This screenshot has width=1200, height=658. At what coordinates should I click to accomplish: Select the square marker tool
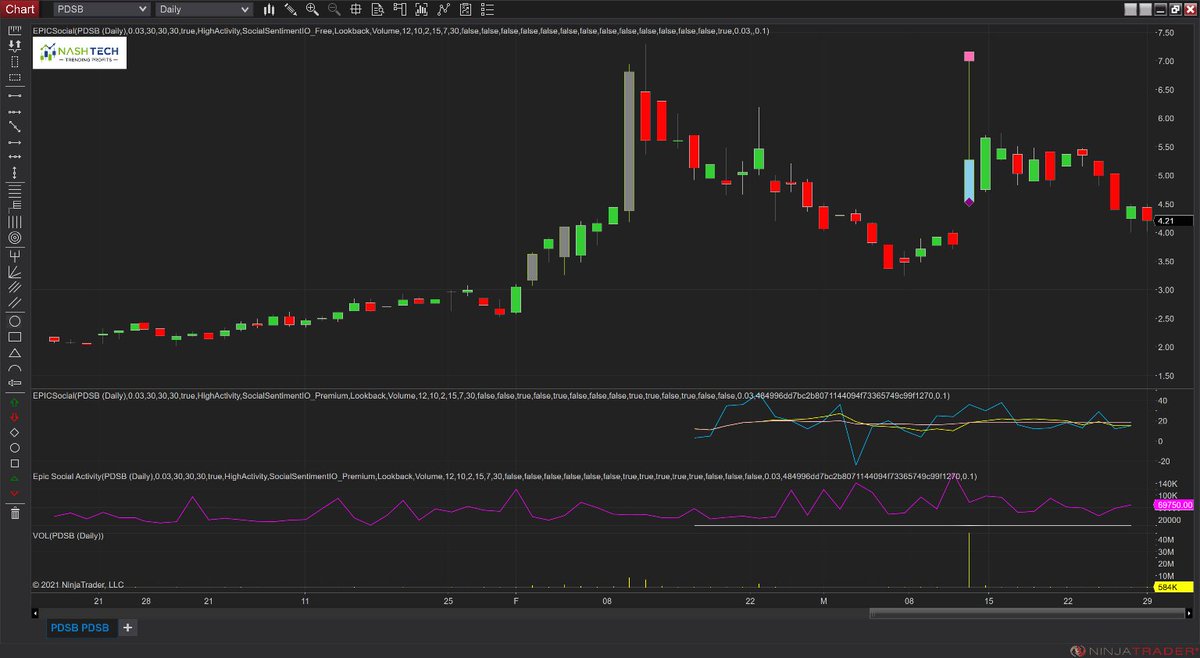tap(15, 464)
